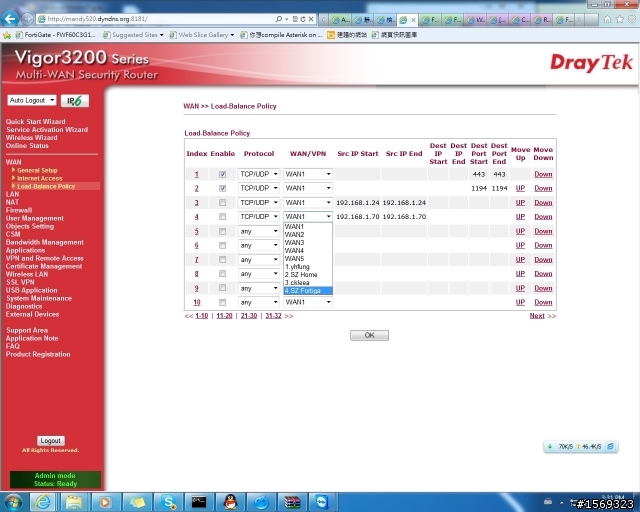Check Enable for policy index 6

click(x=222, y=245)
